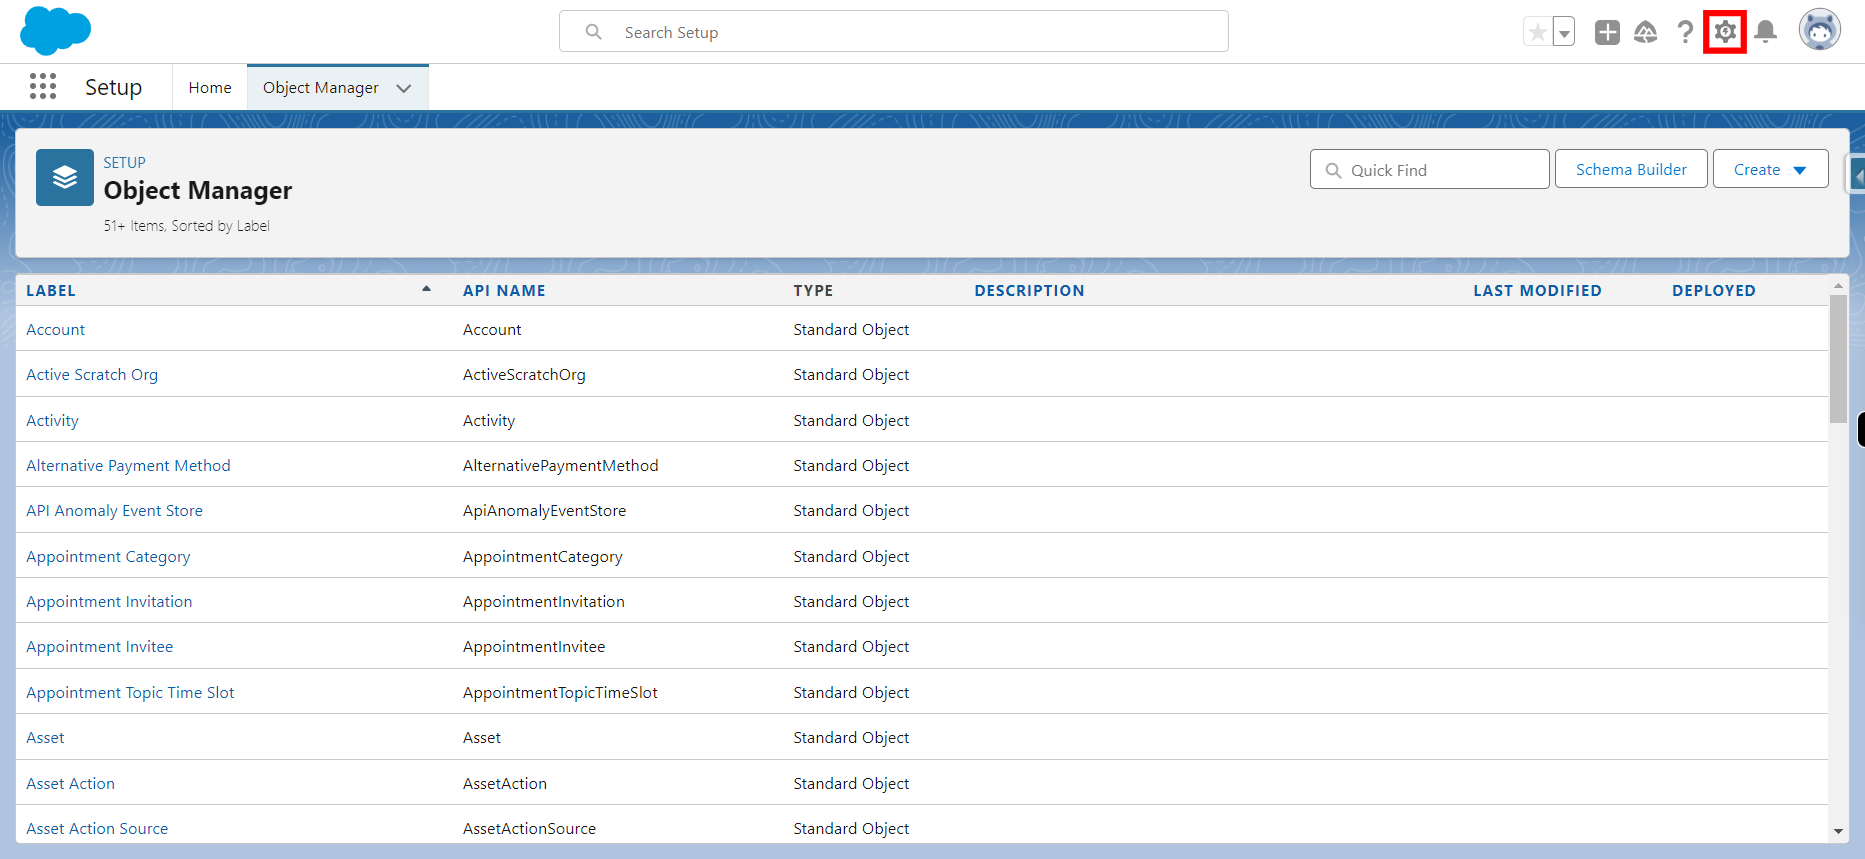Select the Object Manager tab

(x=320, y=88)
